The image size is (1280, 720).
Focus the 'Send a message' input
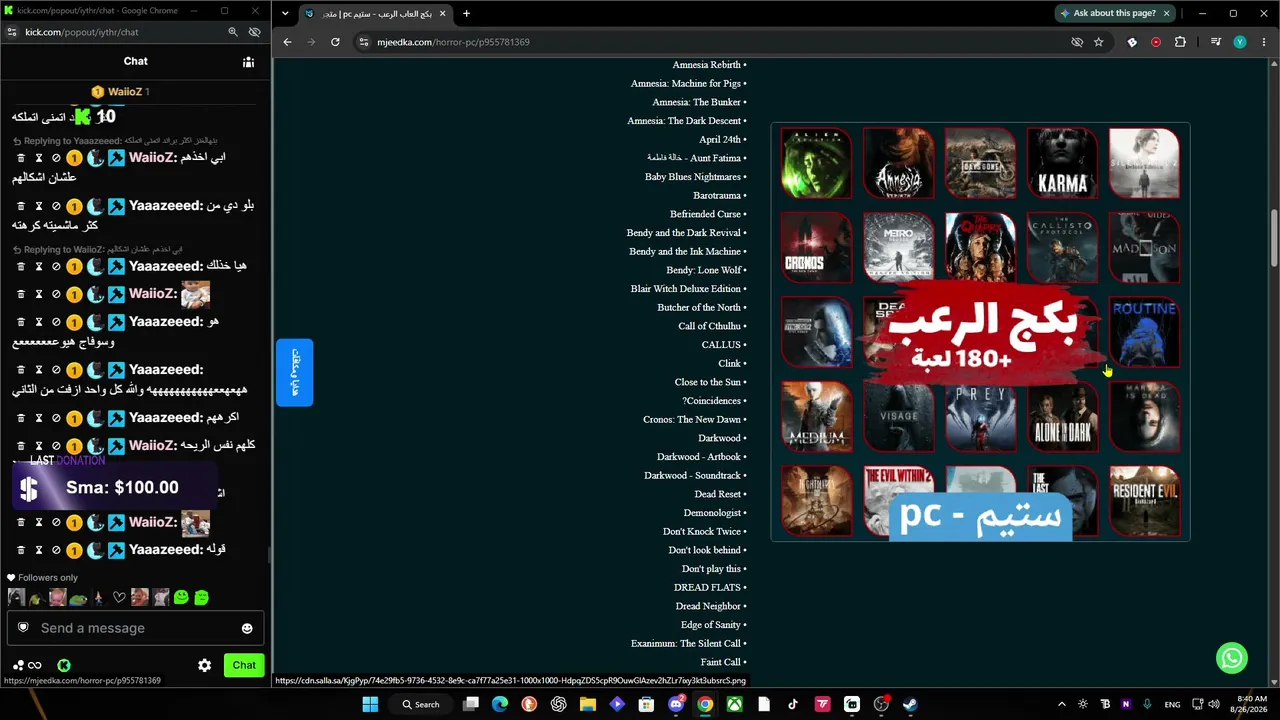click(x=135, y=628)
